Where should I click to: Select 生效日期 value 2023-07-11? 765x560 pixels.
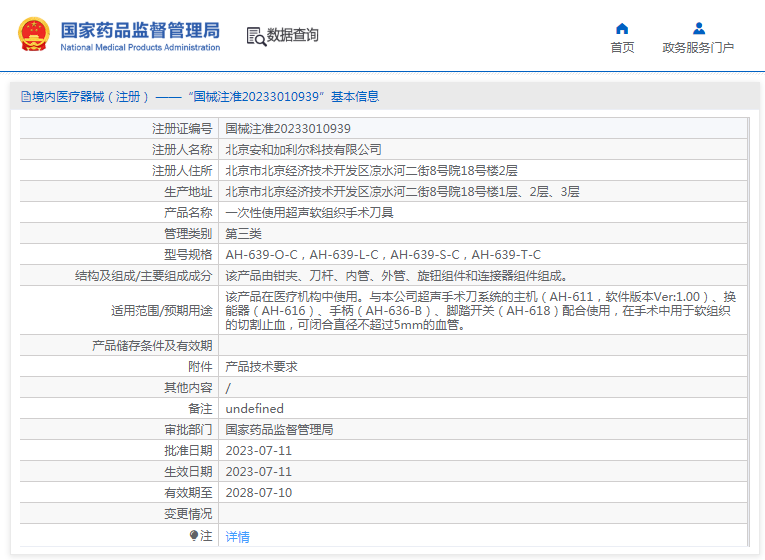[x=259, y=471]
